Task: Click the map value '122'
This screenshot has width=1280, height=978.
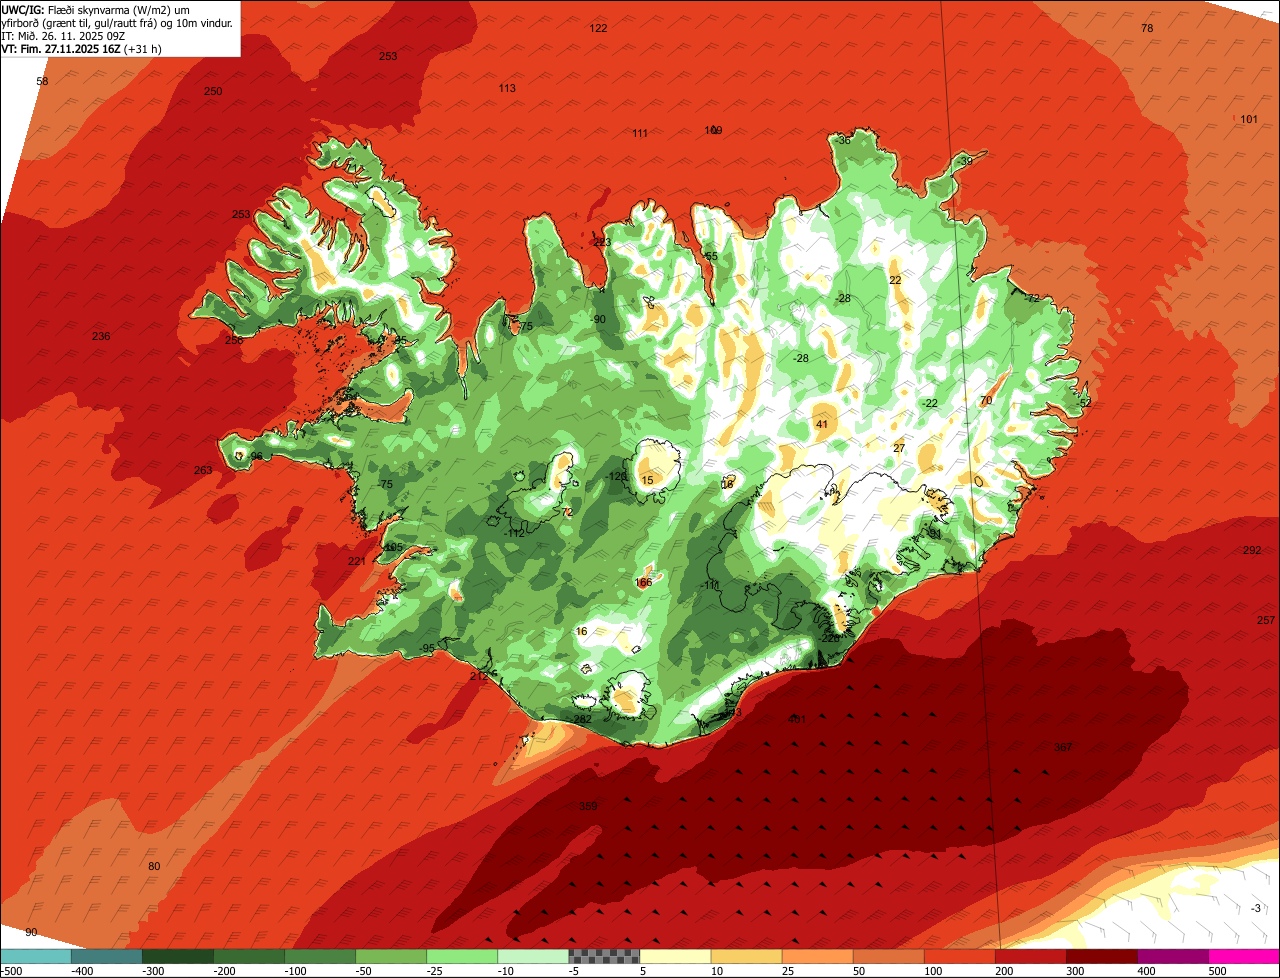Action: tap(598, 28)
